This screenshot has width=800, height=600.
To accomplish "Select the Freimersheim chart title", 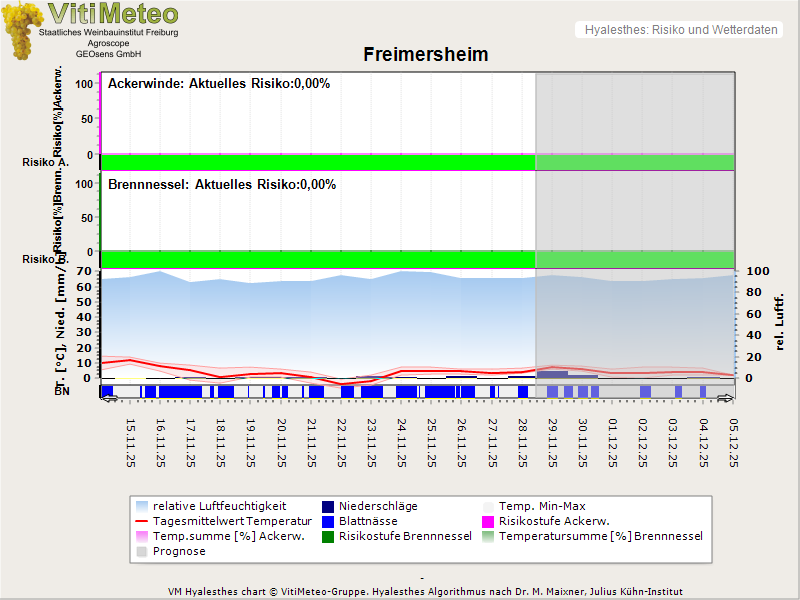I will (x=428, y=55).
